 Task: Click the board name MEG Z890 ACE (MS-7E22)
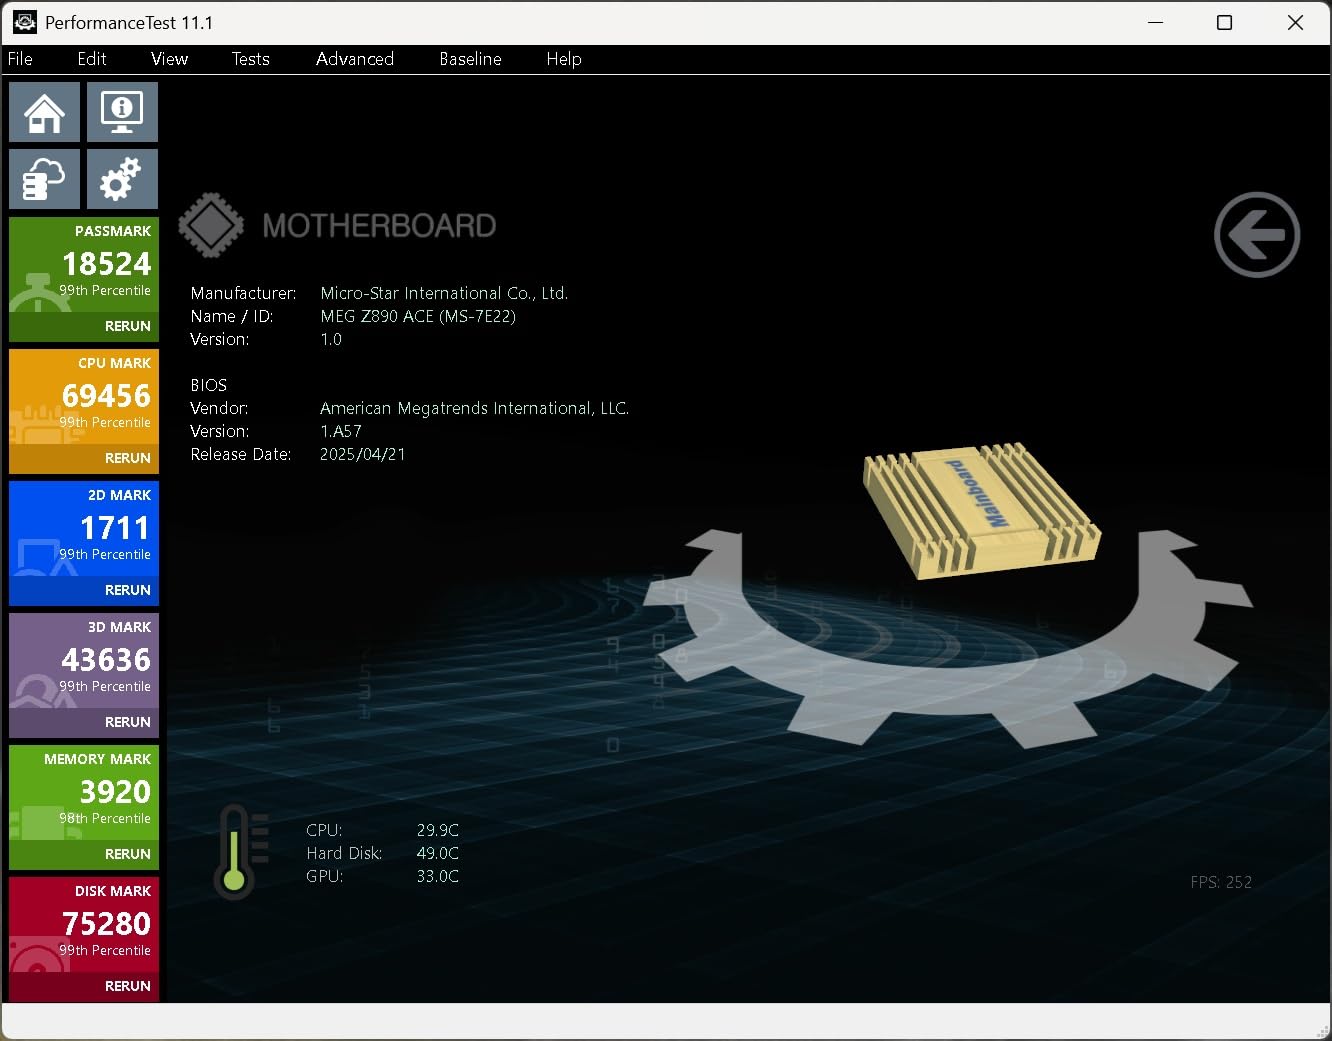point(418,316)
